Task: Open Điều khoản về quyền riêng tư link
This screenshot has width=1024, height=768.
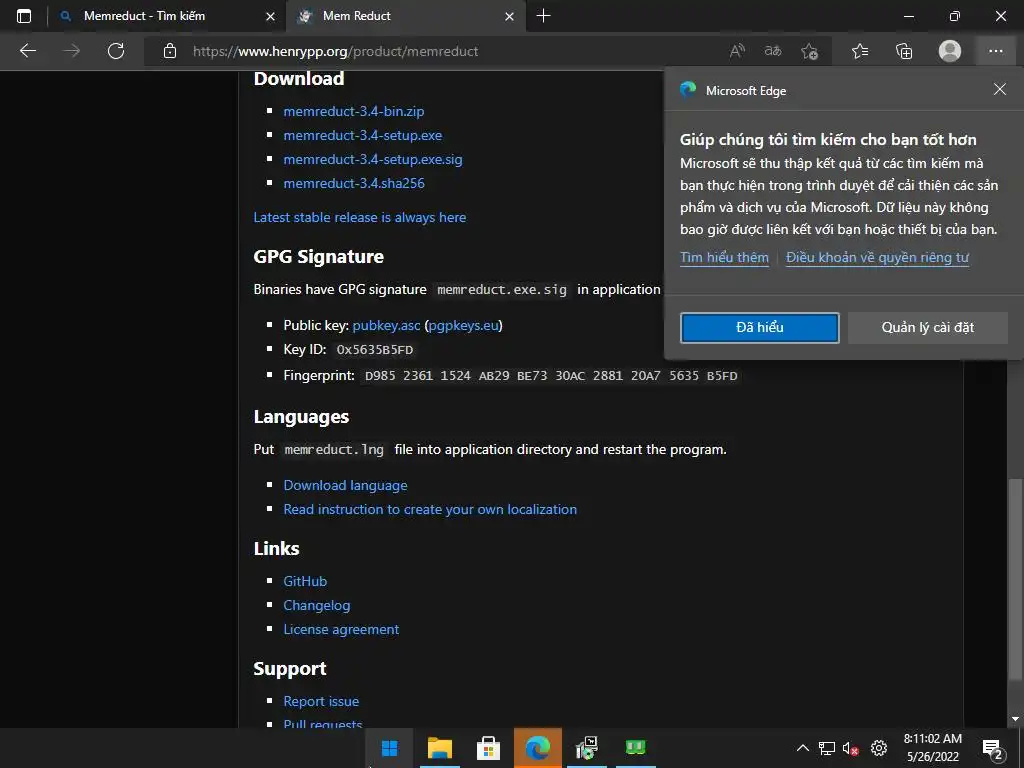Action: pos(877,257)
